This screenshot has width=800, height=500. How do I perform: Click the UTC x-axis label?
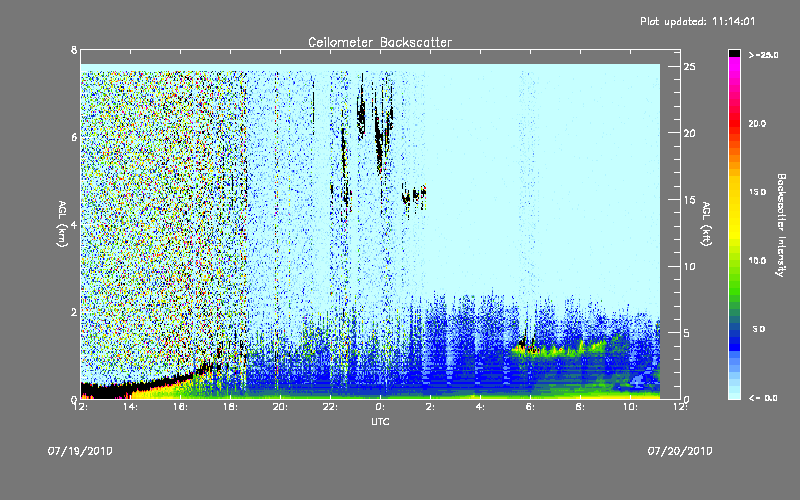tap(380, 421)
